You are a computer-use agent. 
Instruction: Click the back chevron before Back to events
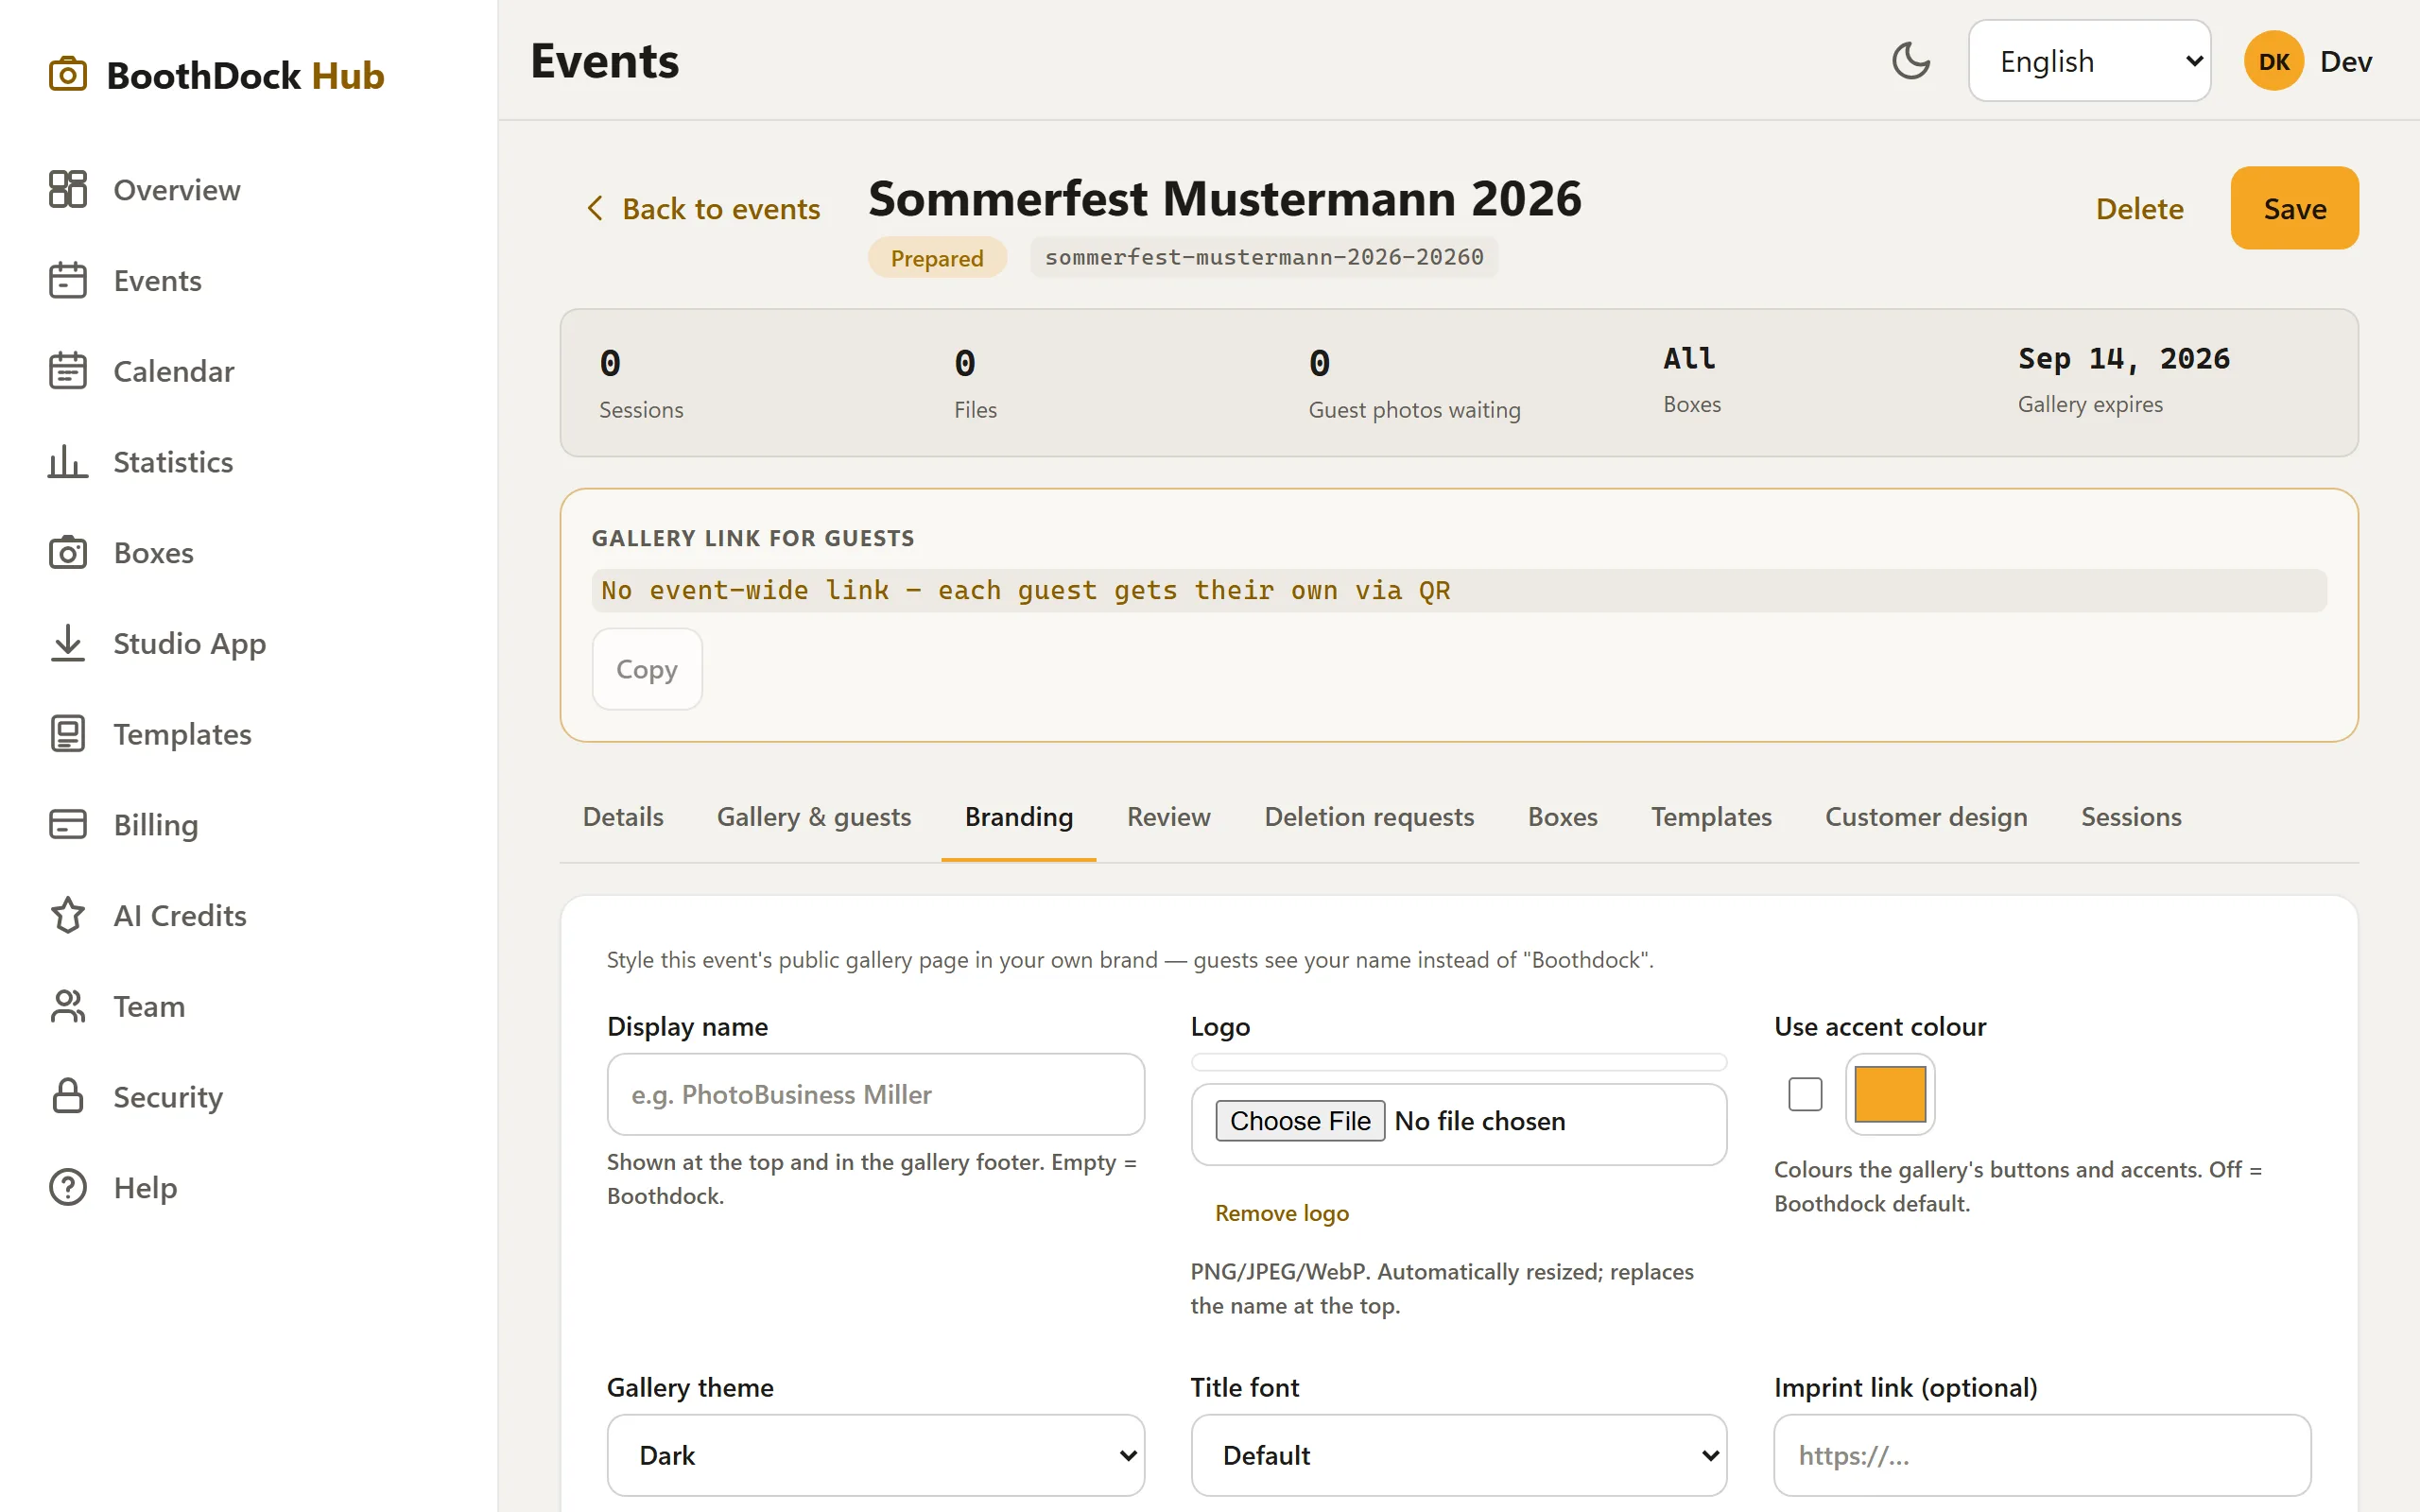(595, 208)
